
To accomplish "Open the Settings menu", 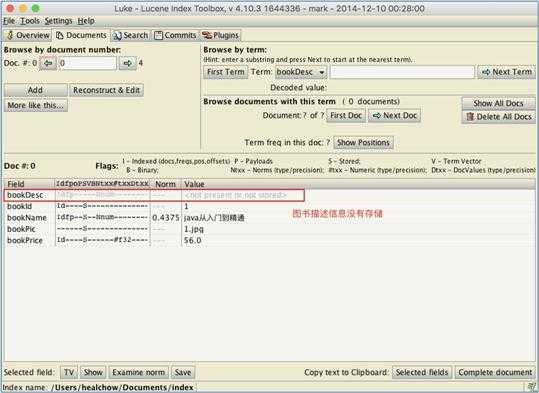I will coord(58,21).
